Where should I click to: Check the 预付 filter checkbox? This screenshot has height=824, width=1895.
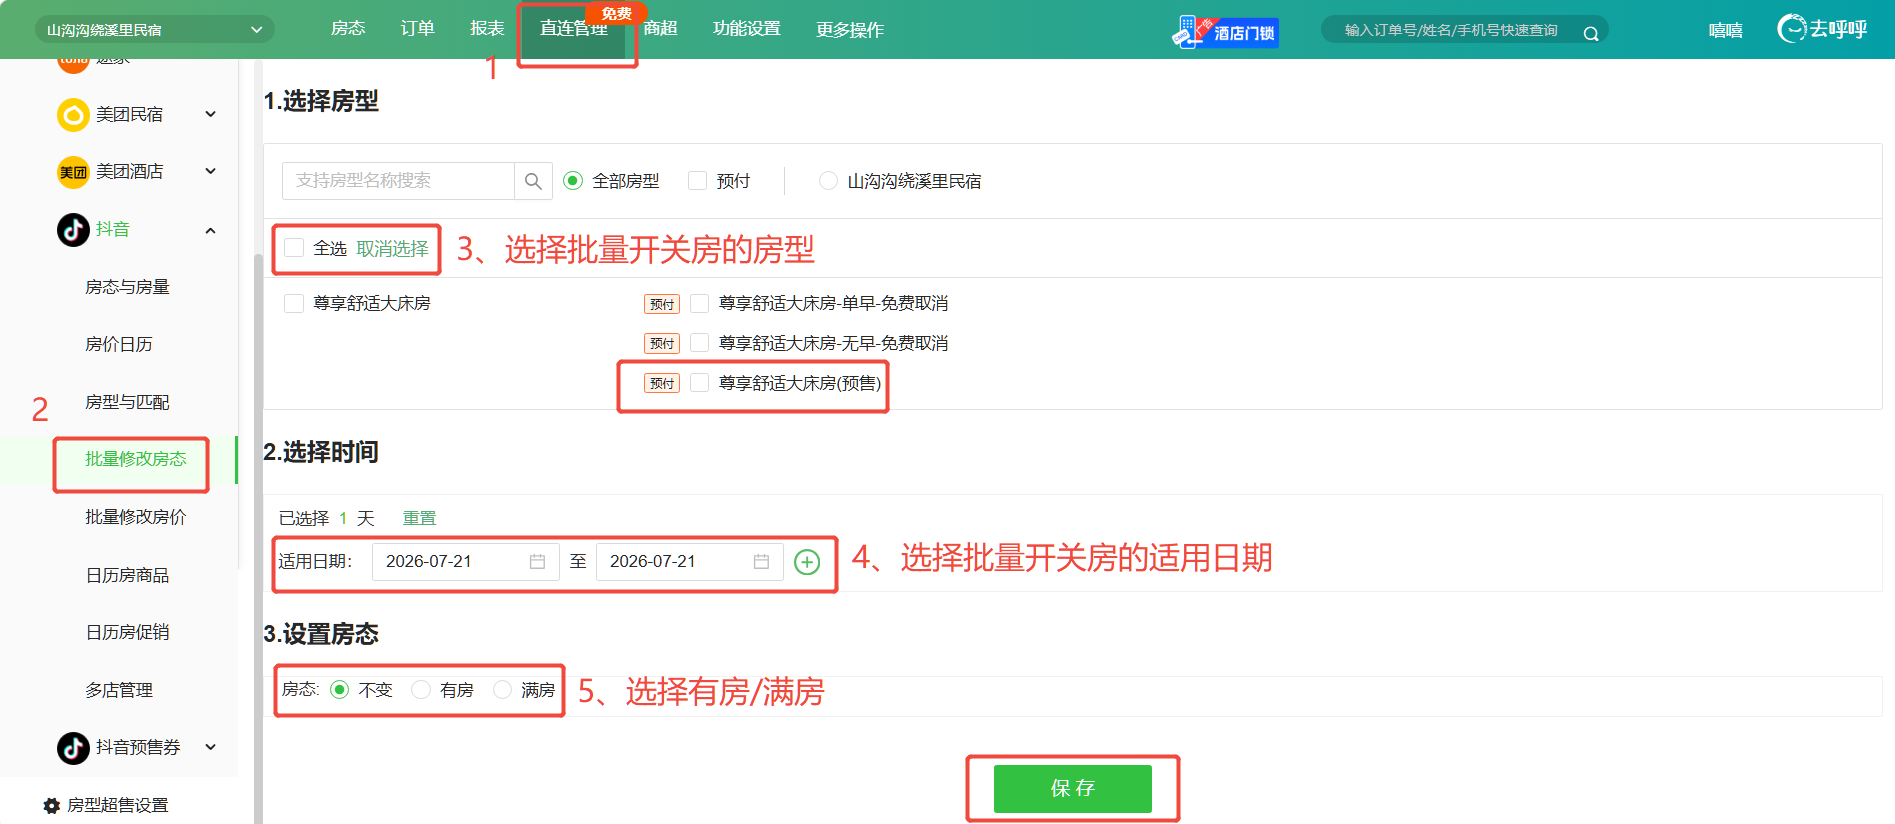(698, 181)
